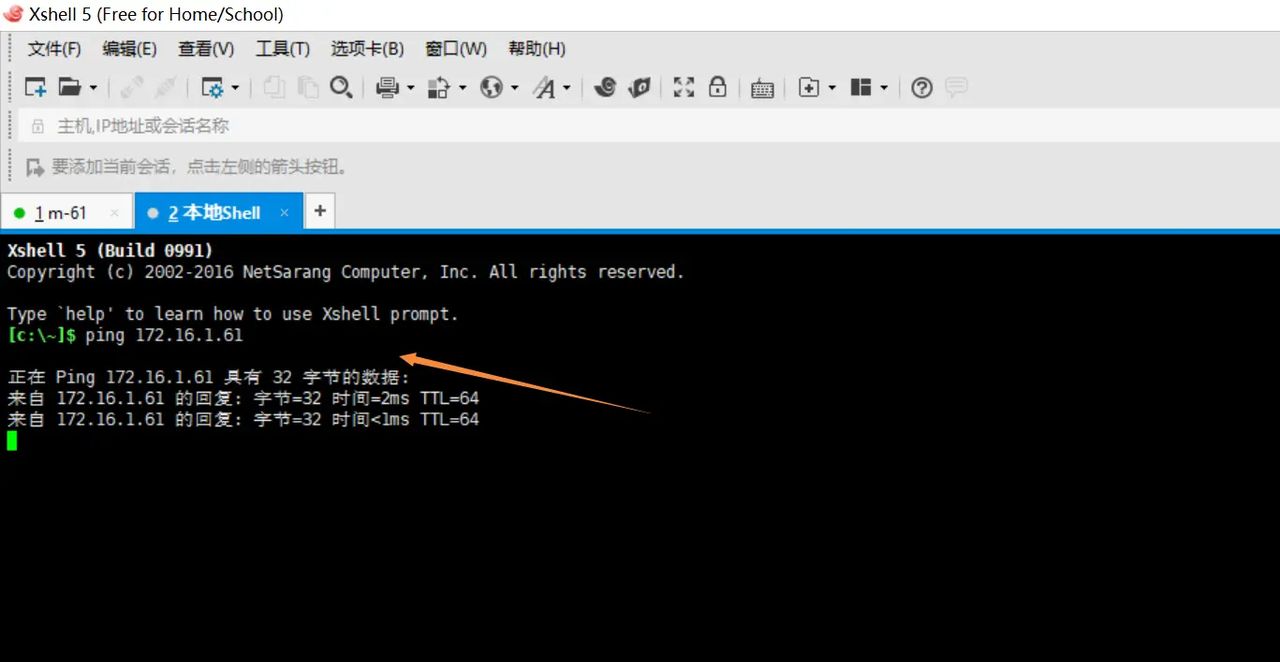Expand the font icon dropdown arrow

566,87
